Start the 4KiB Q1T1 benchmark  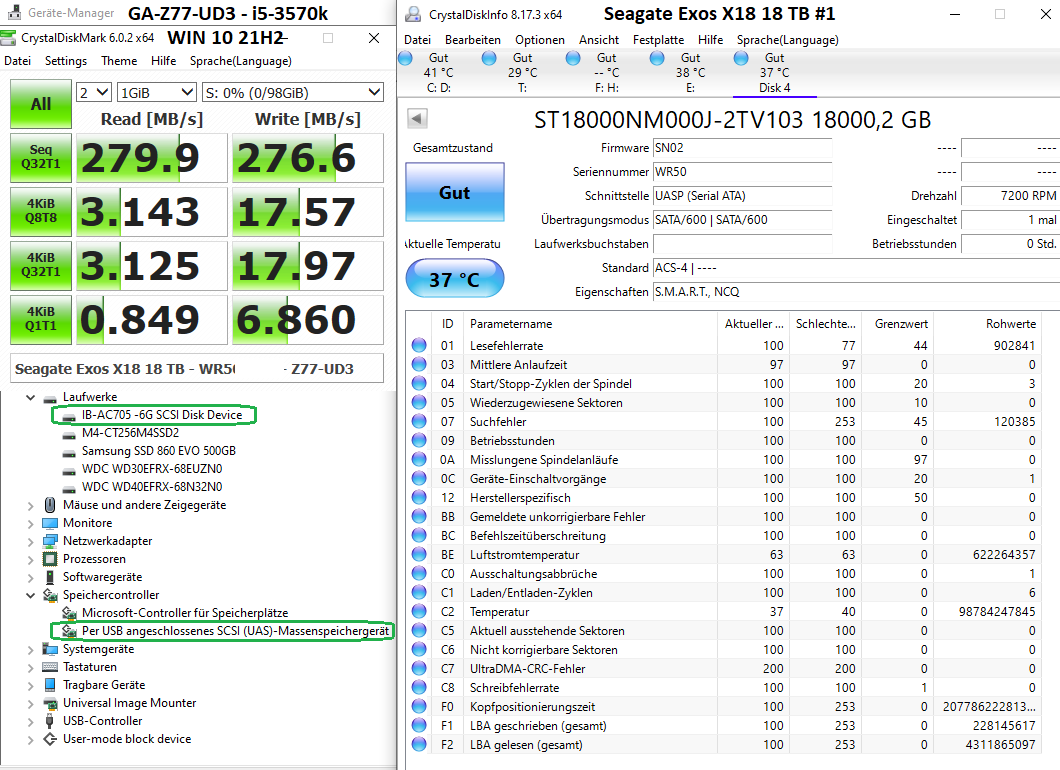coord(41,319)
